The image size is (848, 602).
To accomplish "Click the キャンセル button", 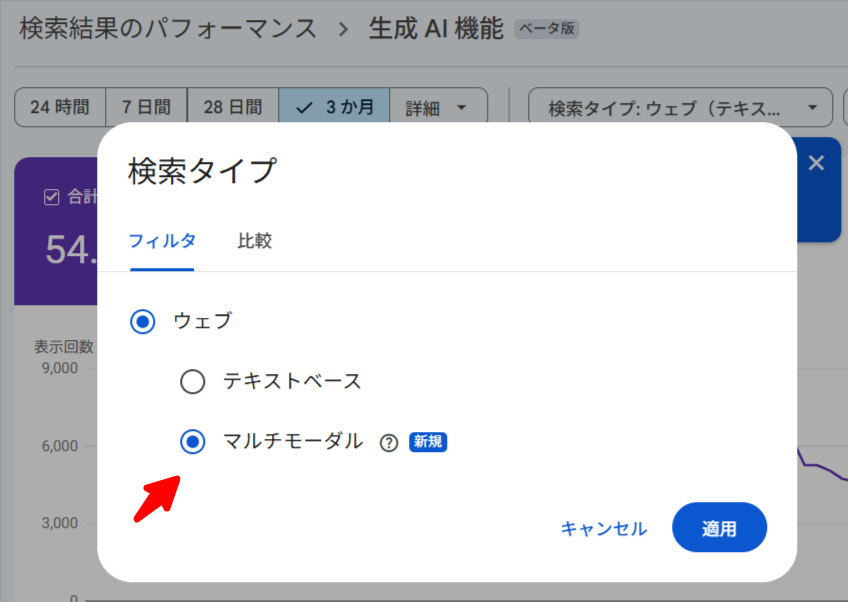I will click(x=604, y=528).
